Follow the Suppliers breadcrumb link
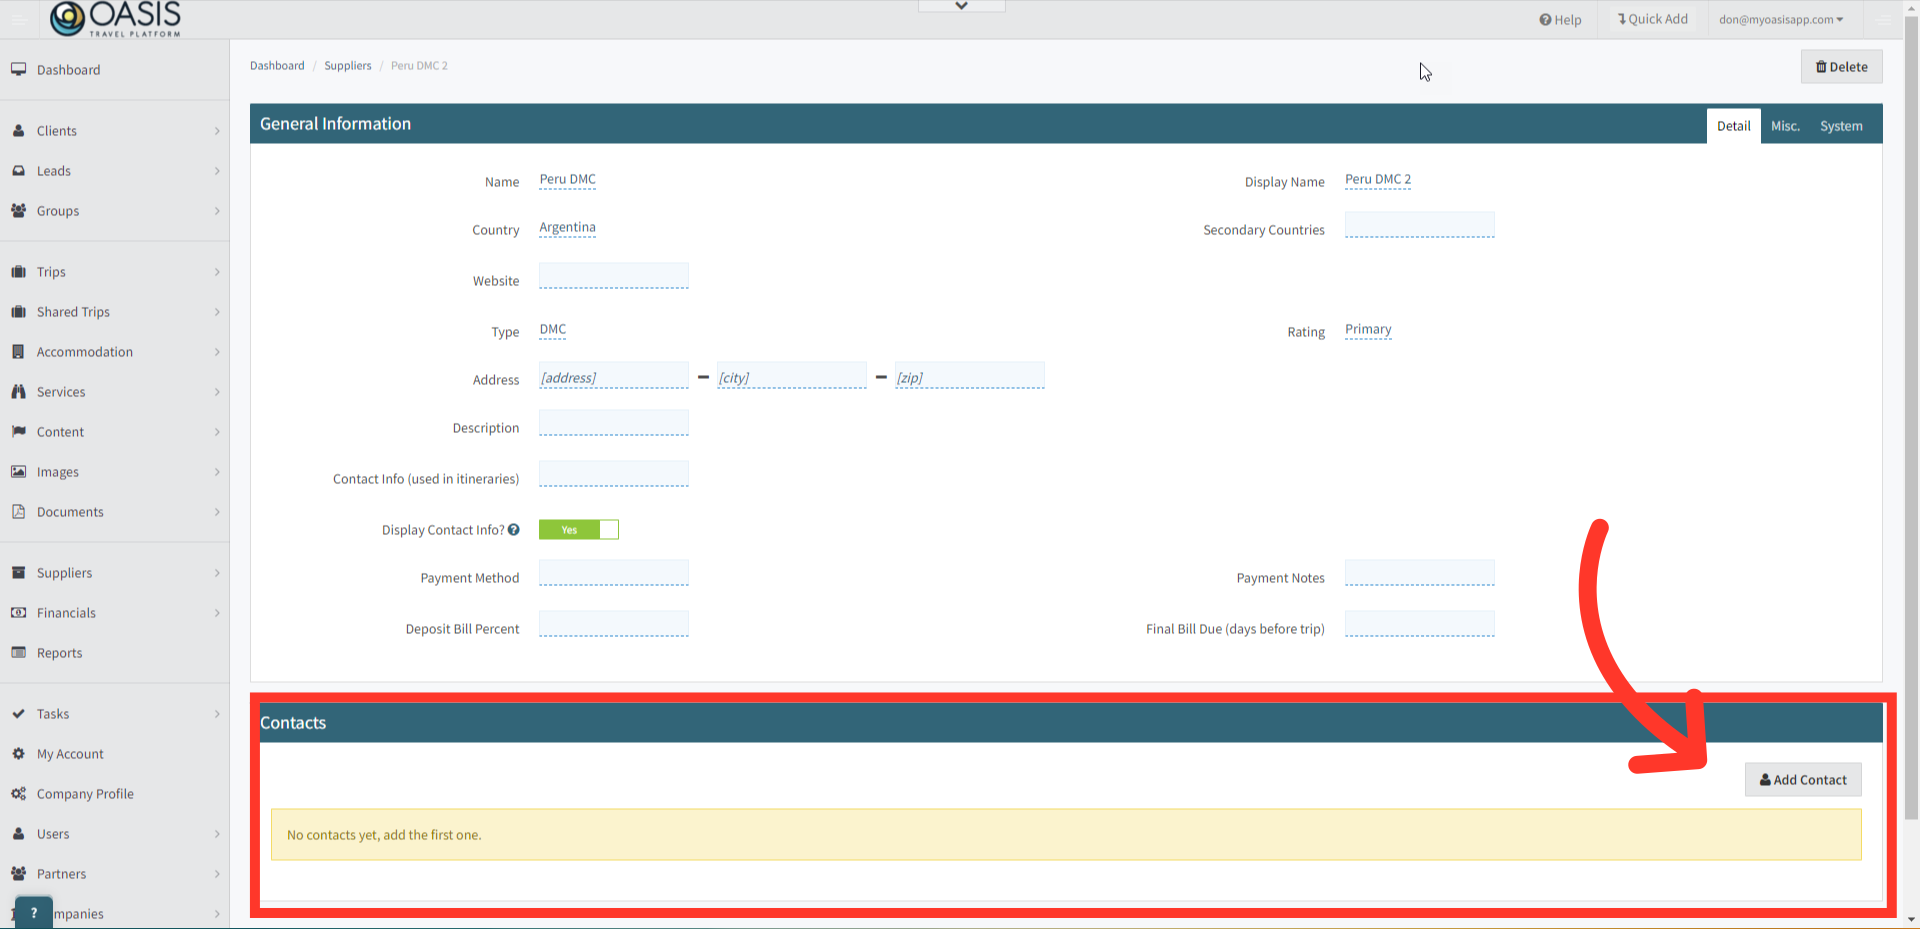This screenshot has width=1920, height=929. tap(348, 65)
